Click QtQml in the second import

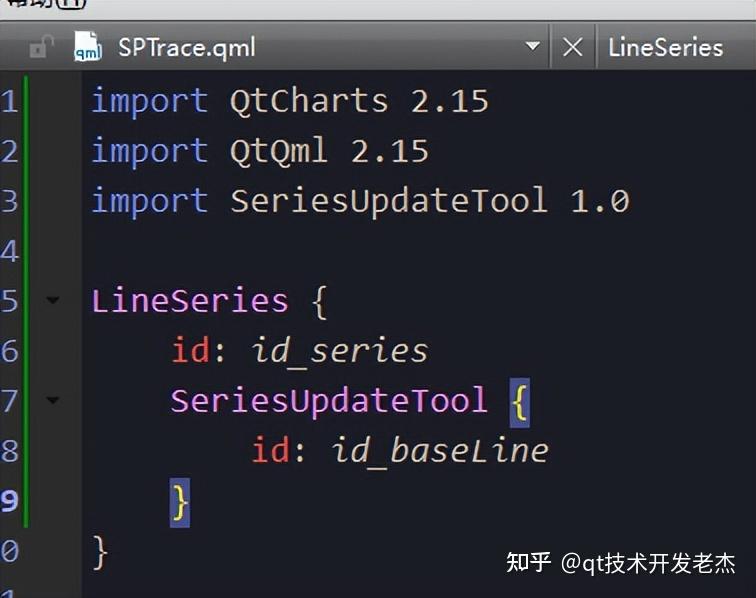coord(278,151)
